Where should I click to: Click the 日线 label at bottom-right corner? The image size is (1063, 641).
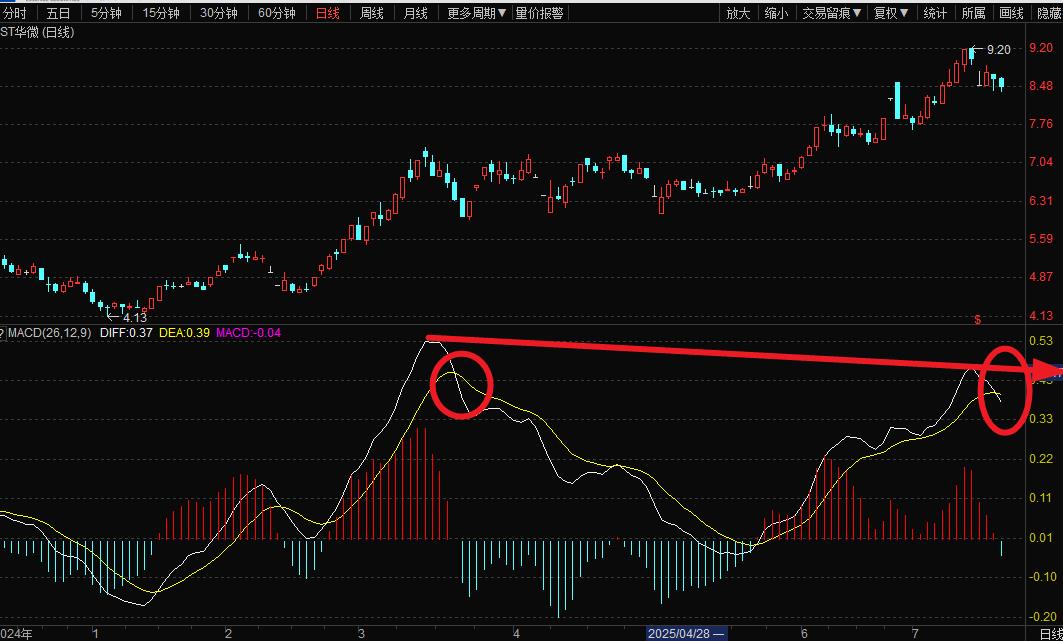pyautogui.click(x=1051, y=634)
